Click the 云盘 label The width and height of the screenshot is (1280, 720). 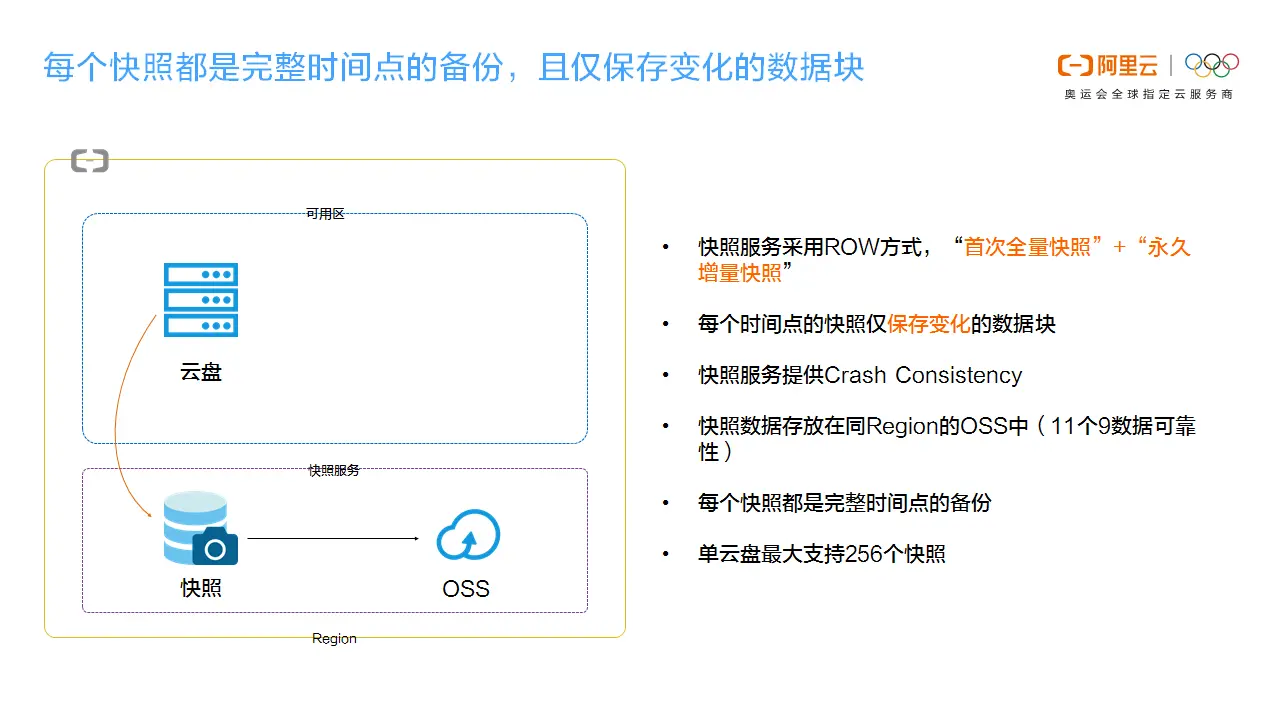coord(201,373)
